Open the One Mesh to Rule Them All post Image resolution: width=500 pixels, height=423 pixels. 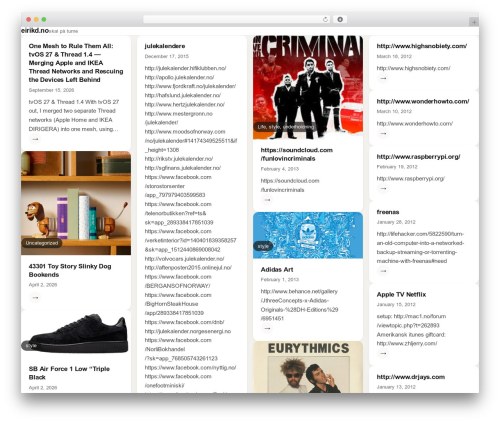click(x=76, y=63)
